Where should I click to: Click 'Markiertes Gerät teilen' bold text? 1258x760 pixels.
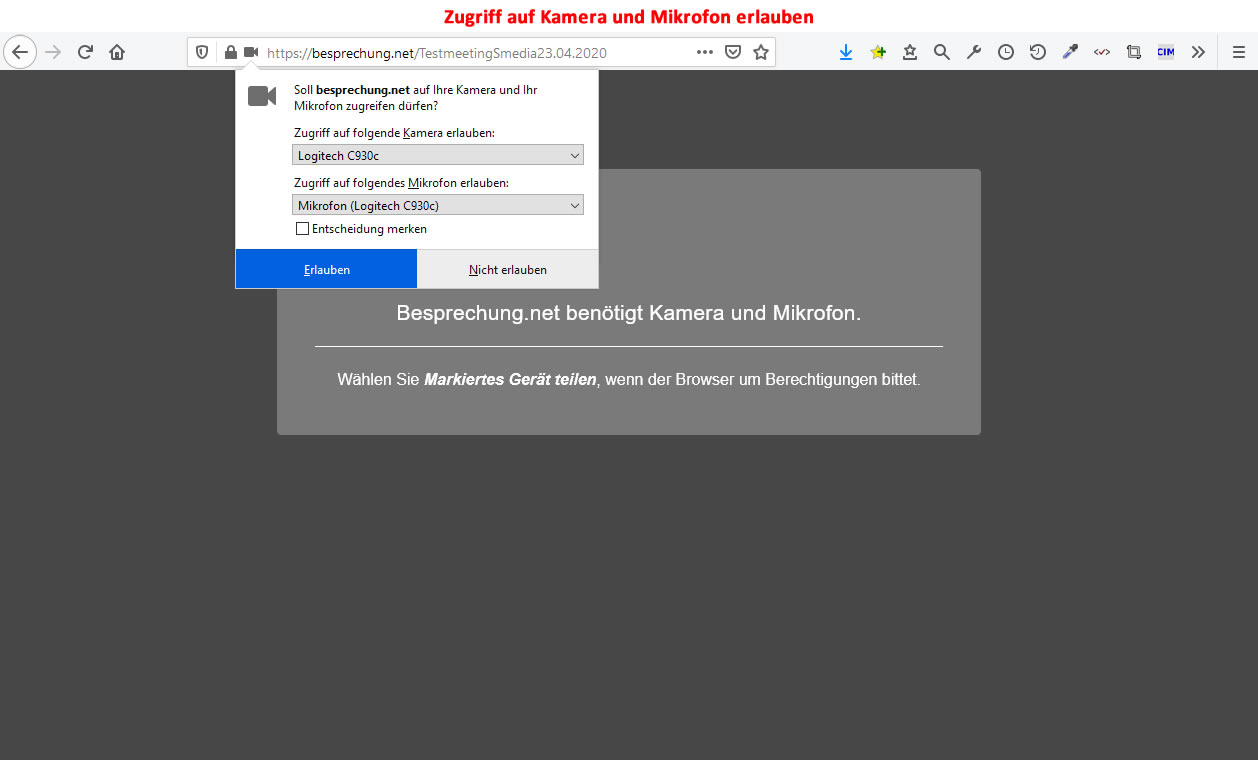pos(510,380)
